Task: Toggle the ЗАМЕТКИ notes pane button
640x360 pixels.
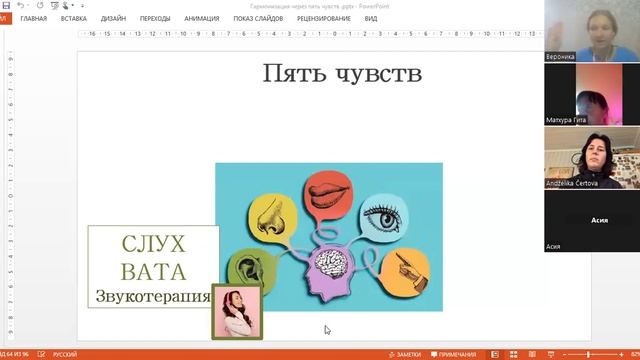Action: 404,355
